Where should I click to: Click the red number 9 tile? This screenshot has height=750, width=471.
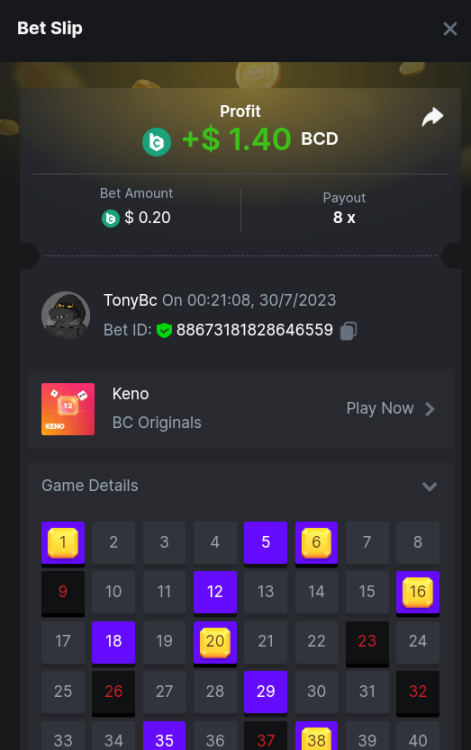click(x=63, y=593)
